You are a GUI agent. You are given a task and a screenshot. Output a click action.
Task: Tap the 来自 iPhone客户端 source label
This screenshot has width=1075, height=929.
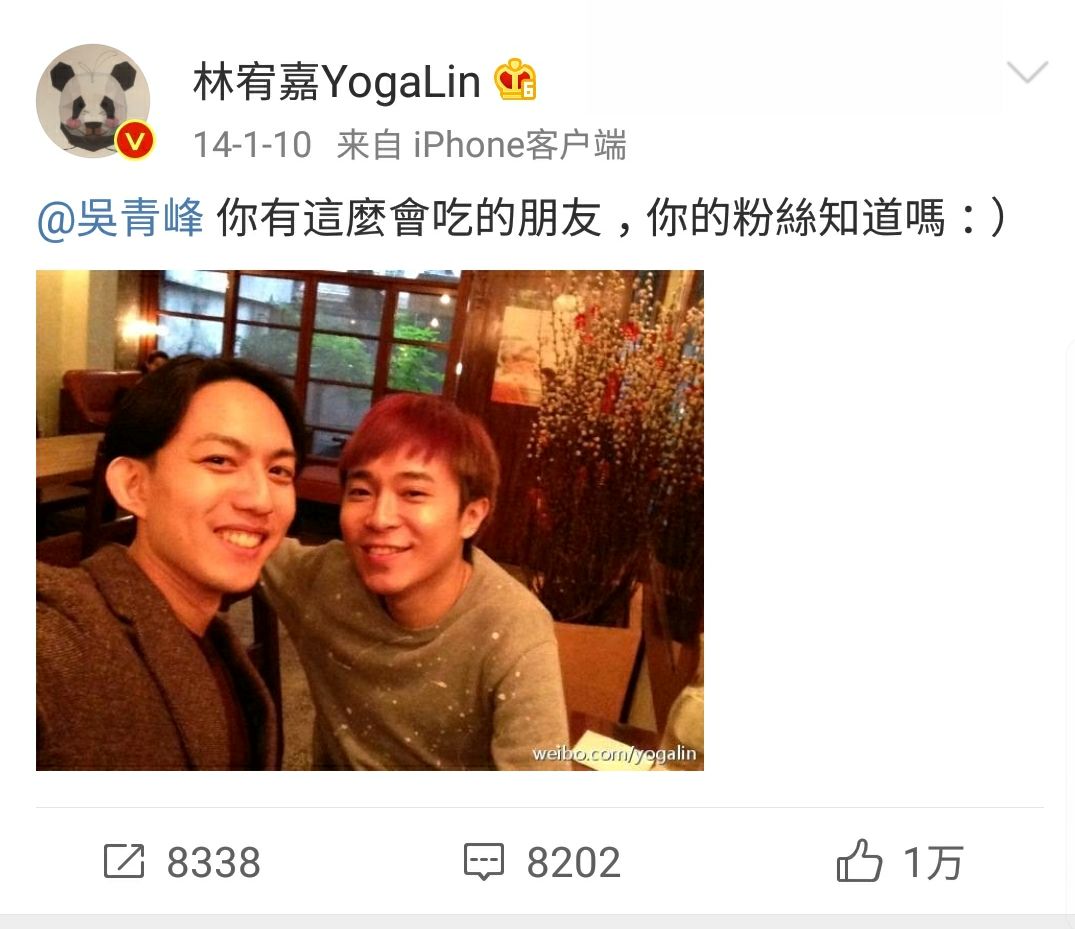[x=481, y=145]
